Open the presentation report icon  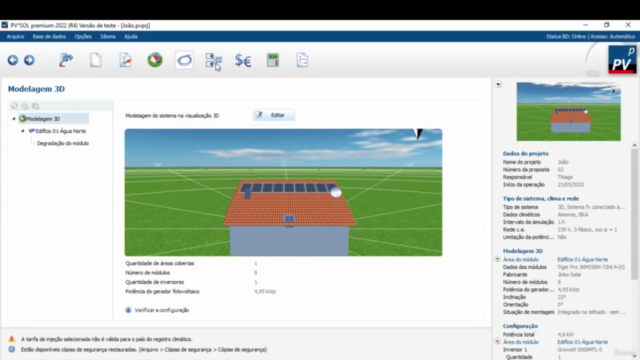pyautogui.click(x=302, y=60)
